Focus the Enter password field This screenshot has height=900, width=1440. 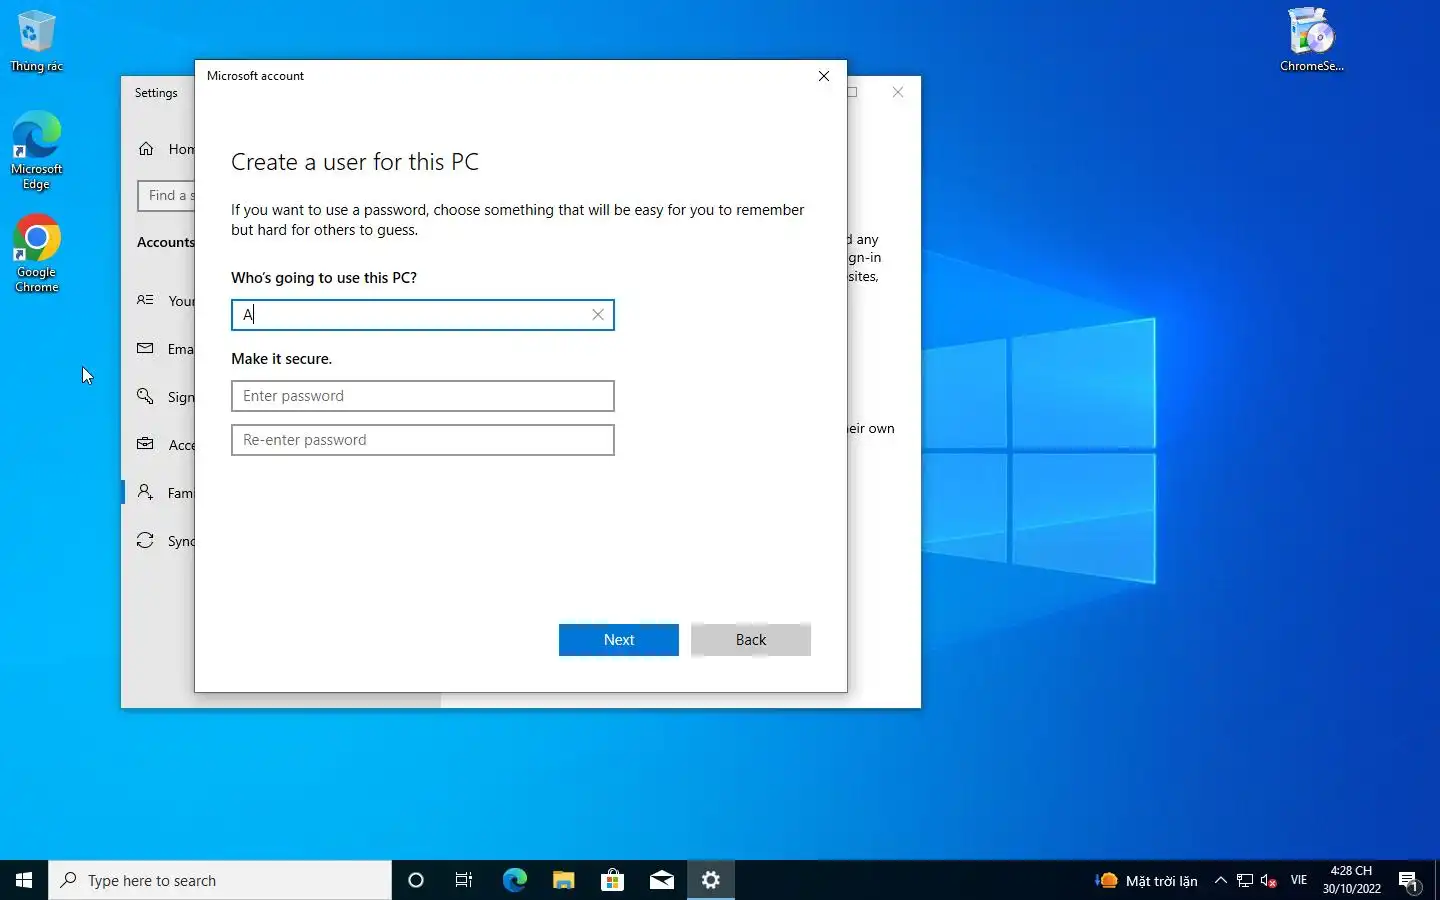point(422,396)
